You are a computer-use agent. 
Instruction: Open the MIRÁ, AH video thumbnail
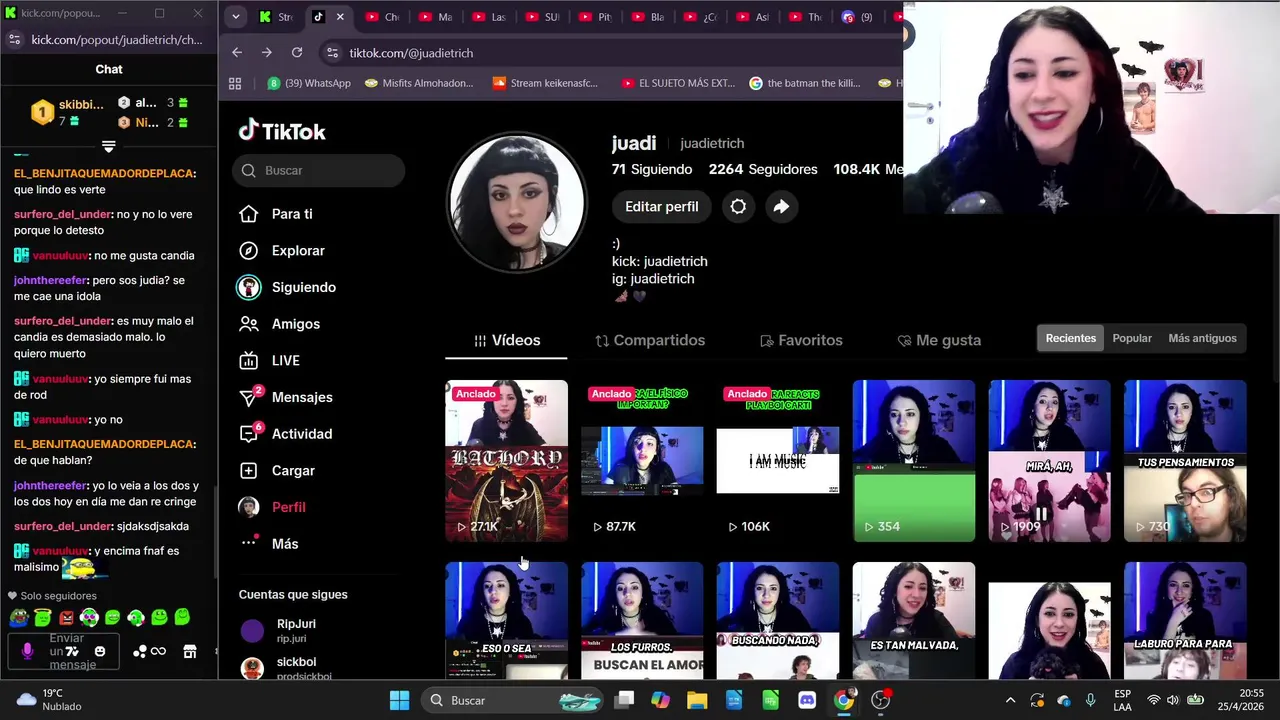[x=1049, y=460]
